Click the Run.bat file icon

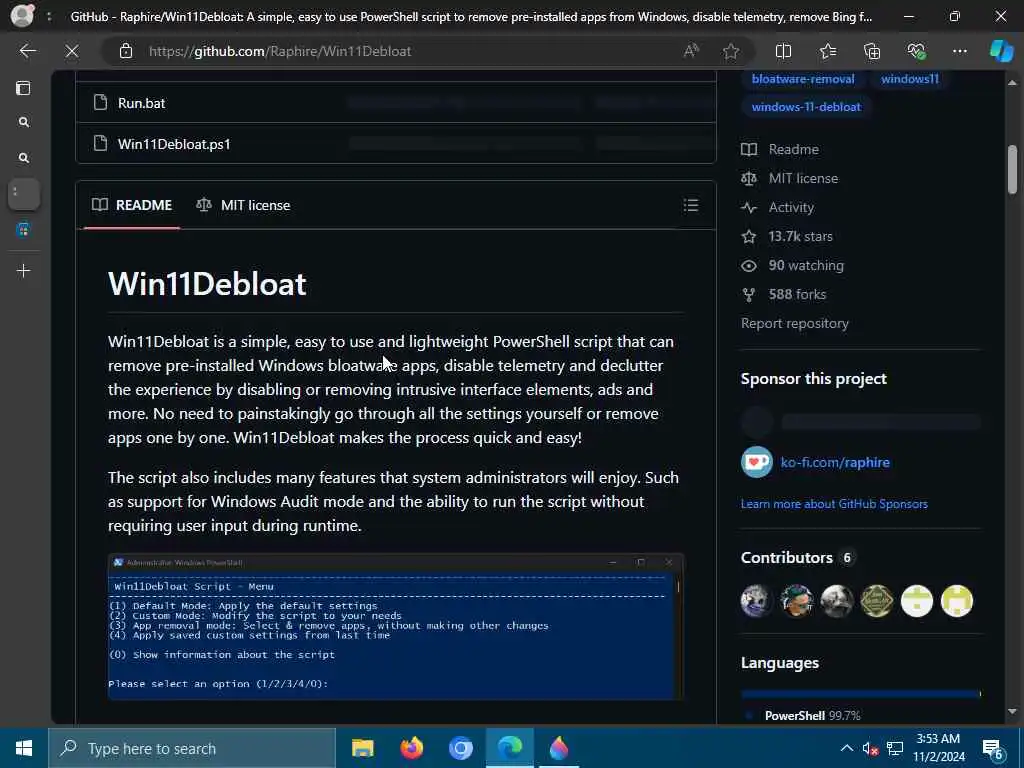(100, 103)
